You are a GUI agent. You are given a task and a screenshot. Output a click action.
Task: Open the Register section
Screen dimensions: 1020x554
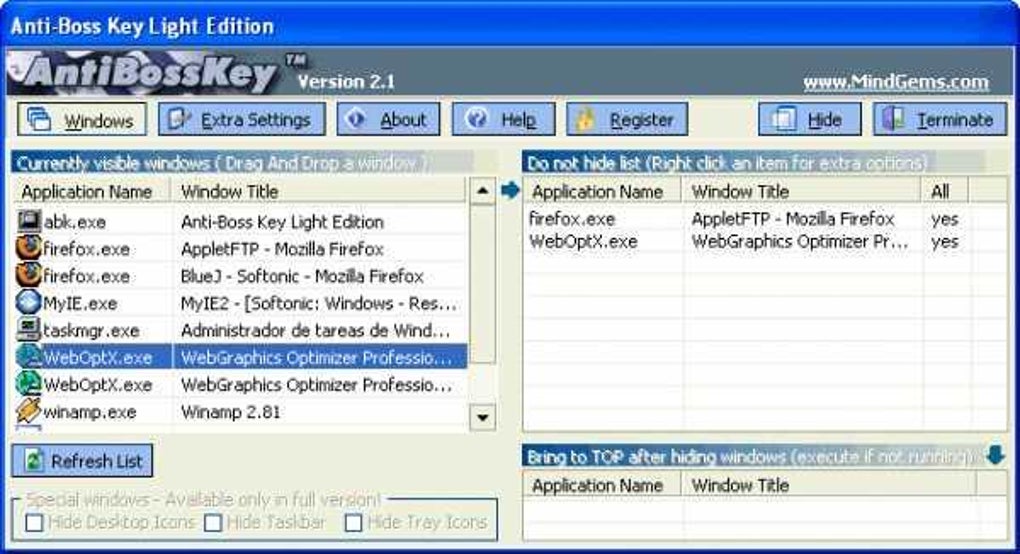pos(627,120)
